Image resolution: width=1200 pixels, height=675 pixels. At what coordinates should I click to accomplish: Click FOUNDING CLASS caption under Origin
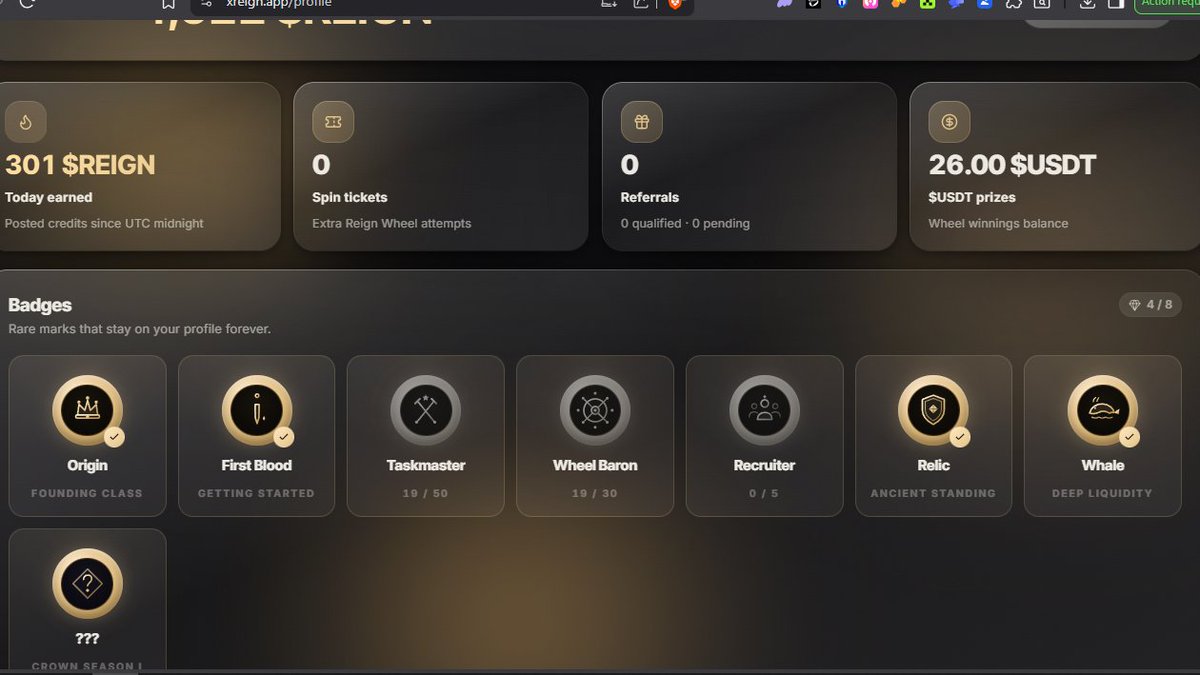tap(87, 493)
